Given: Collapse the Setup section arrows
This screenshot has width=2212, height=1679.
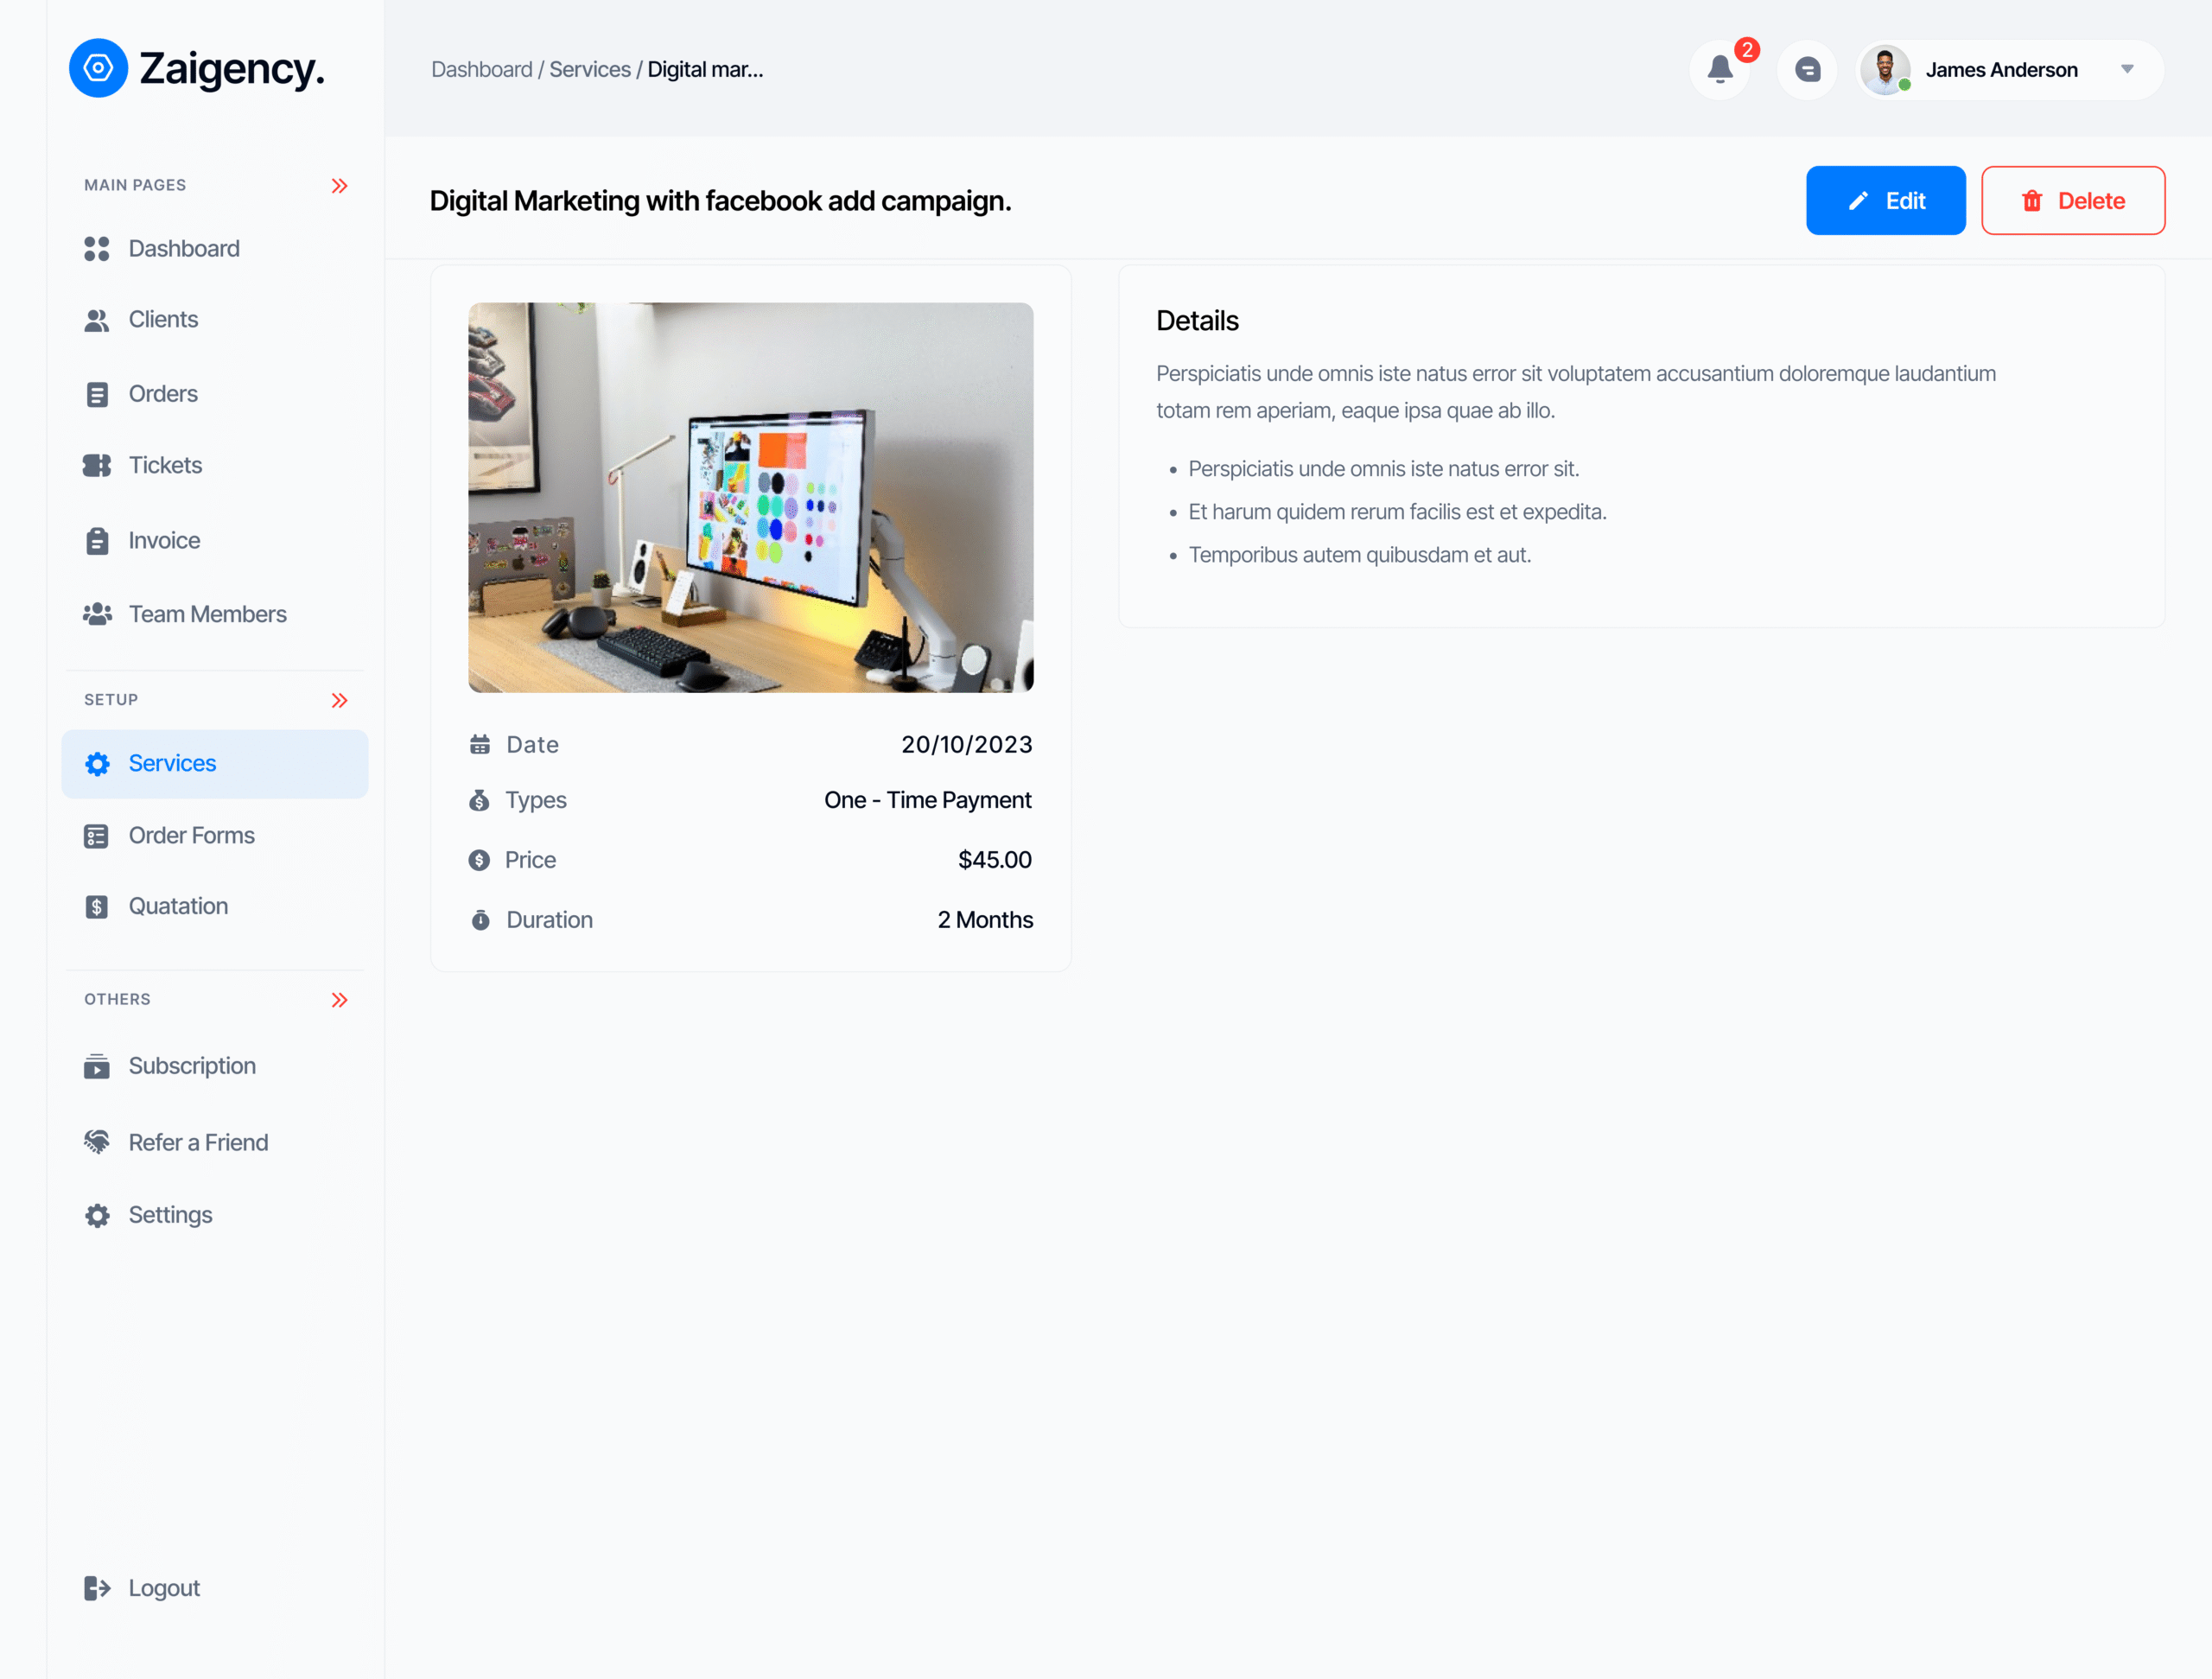Looking at the screenshot, I should [339, 700].
